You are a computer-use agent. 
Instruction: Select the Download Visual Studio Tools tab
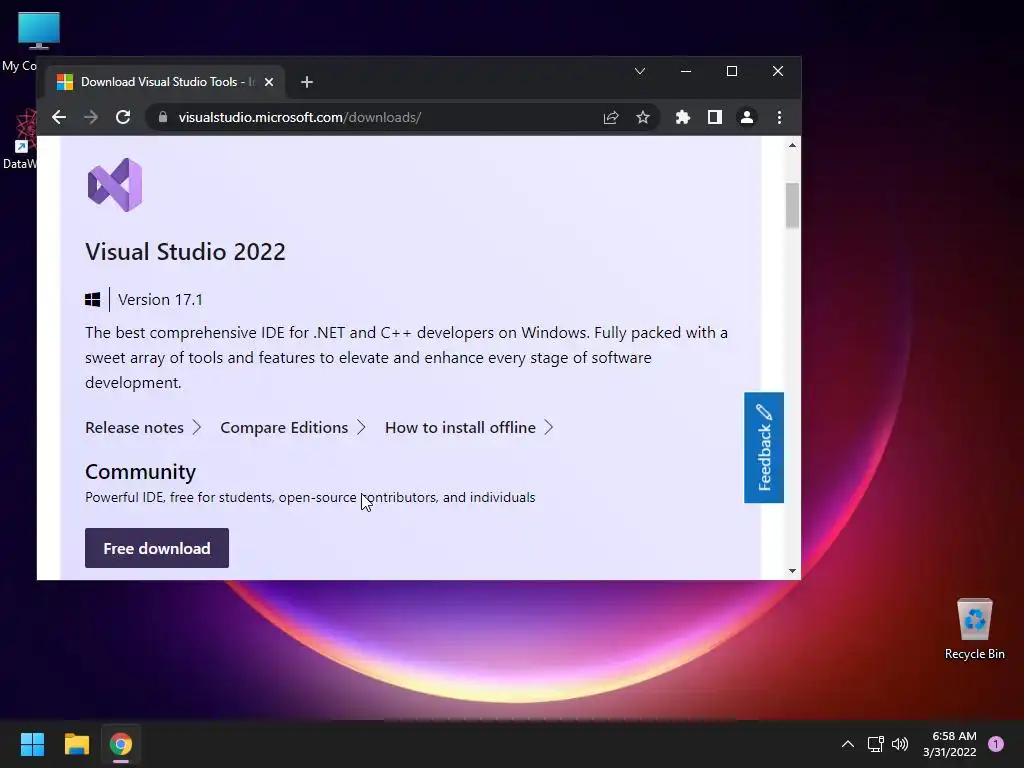click(167, 82)
